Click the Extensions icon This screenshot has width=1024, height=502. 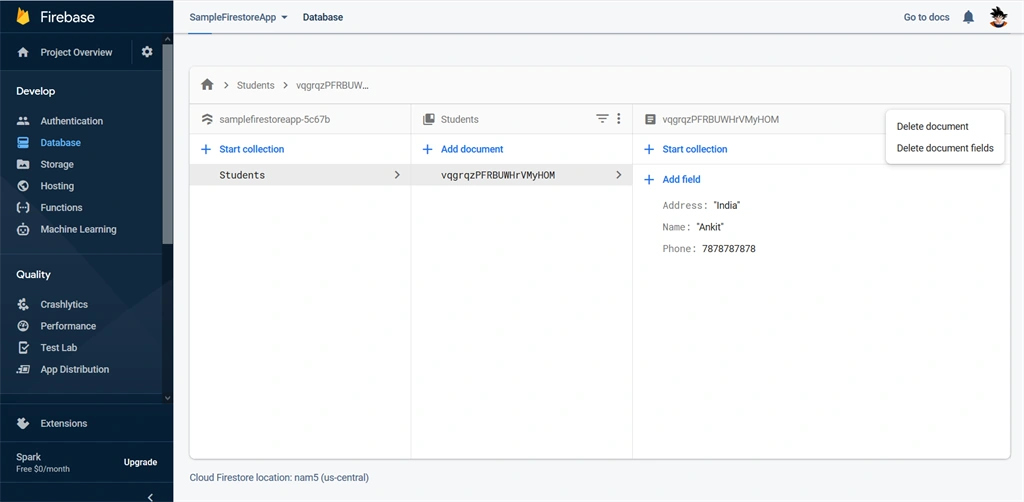24,423
